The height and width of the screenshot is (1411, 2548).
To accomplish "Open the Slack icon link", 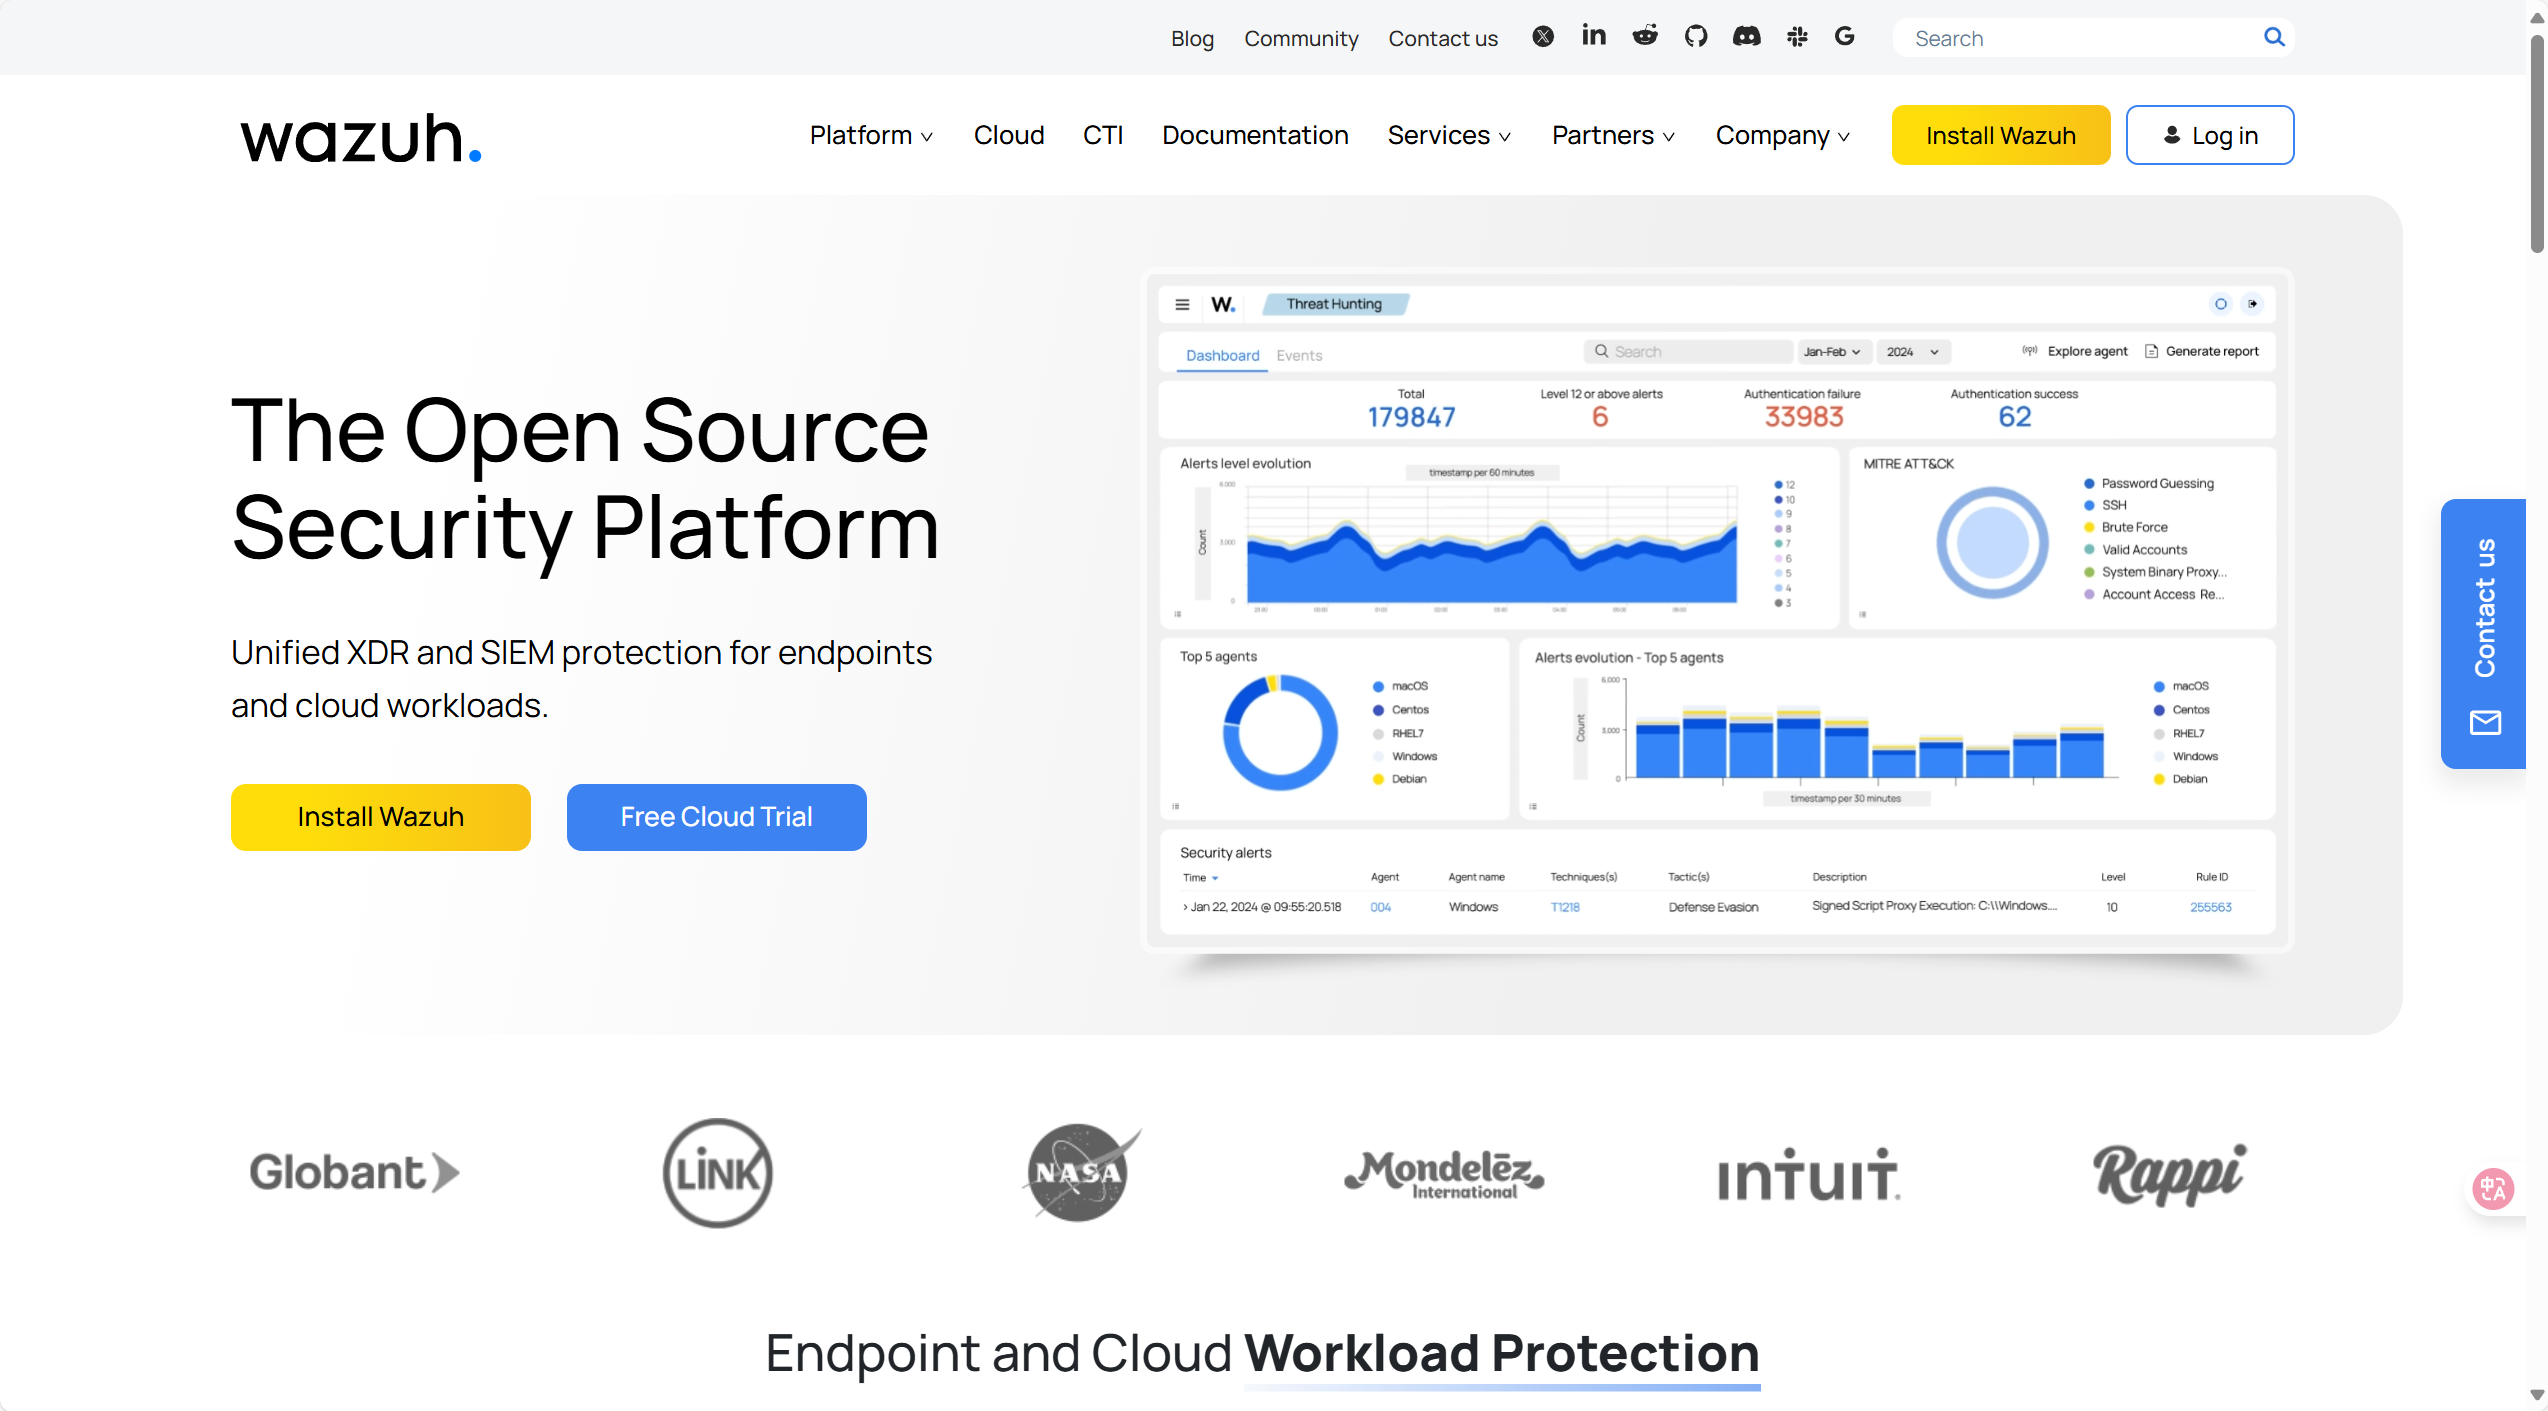I will pyautogui.click(x=1797, y=37).
